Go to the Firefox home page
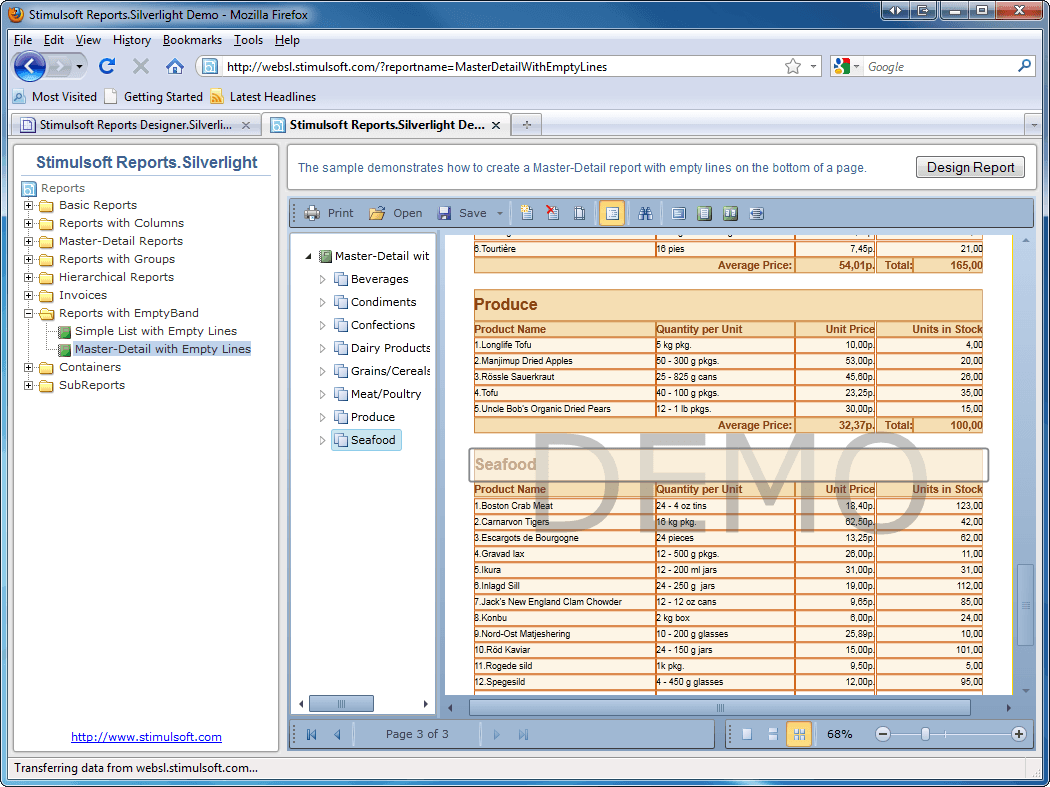 [175, 66]
